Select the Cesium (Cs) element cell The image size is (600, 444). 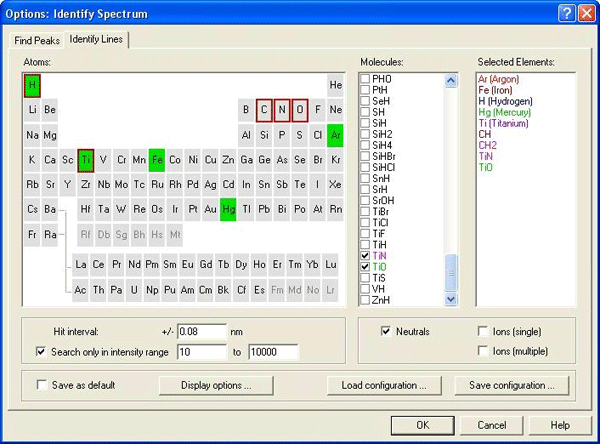[x=32, y=209]
